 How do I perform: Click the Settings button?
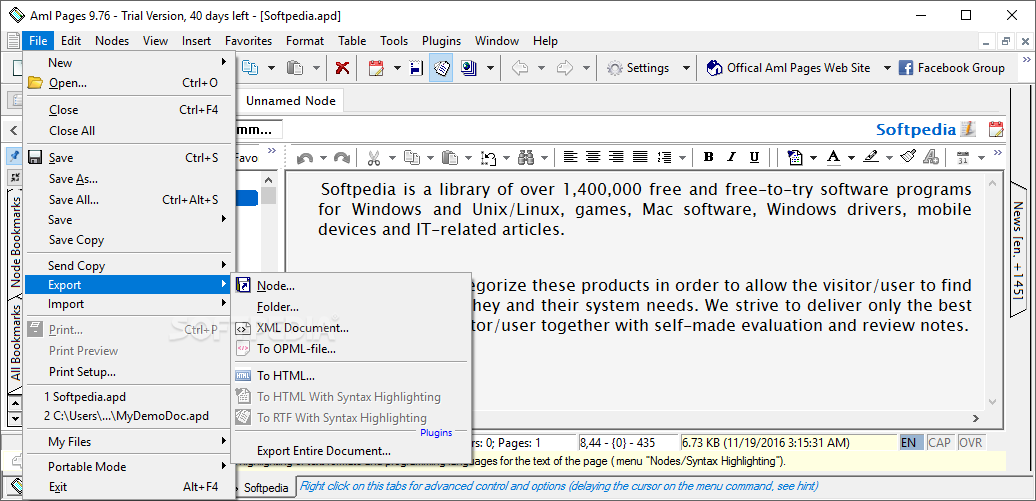pyautogui.click(x=638, y=68)
